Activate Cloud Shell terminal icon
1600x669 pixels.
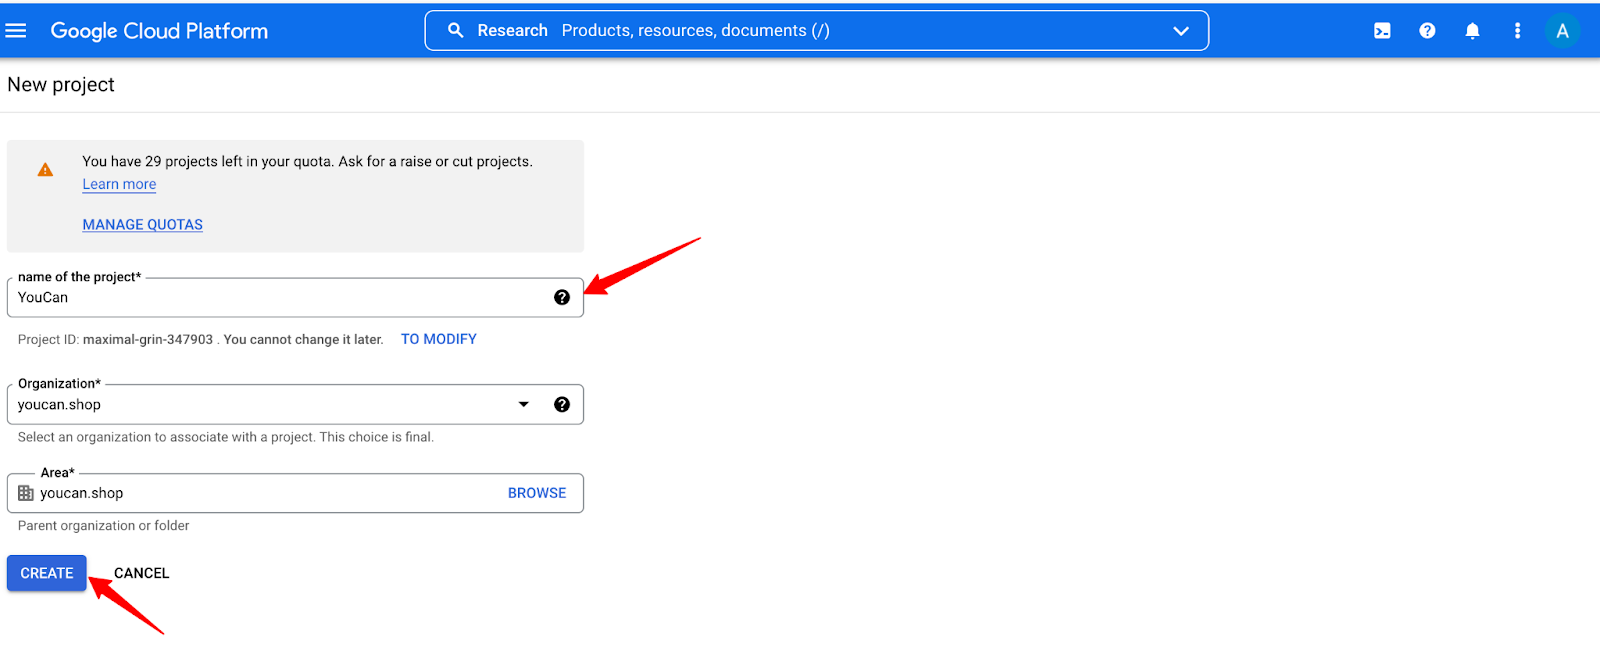pyautogui.click(x=1382, y=31)
